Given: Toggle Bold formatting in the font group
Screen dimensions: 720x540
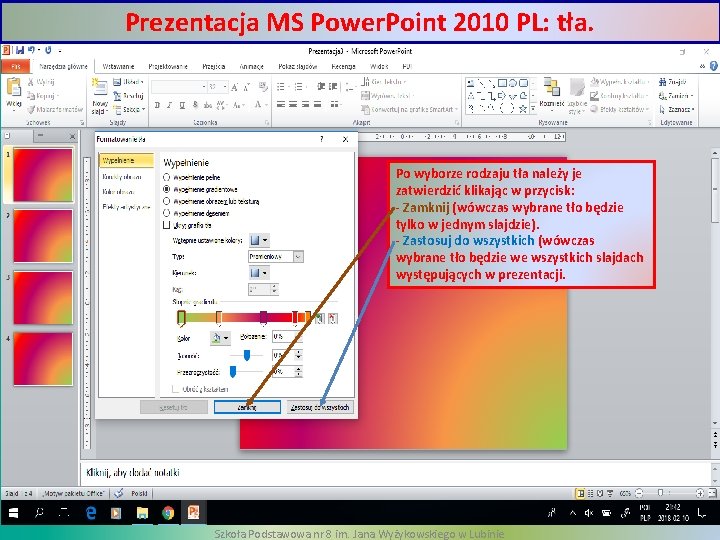Looking at the screenshot, I should pyautogui.click(x=157, y=105).
